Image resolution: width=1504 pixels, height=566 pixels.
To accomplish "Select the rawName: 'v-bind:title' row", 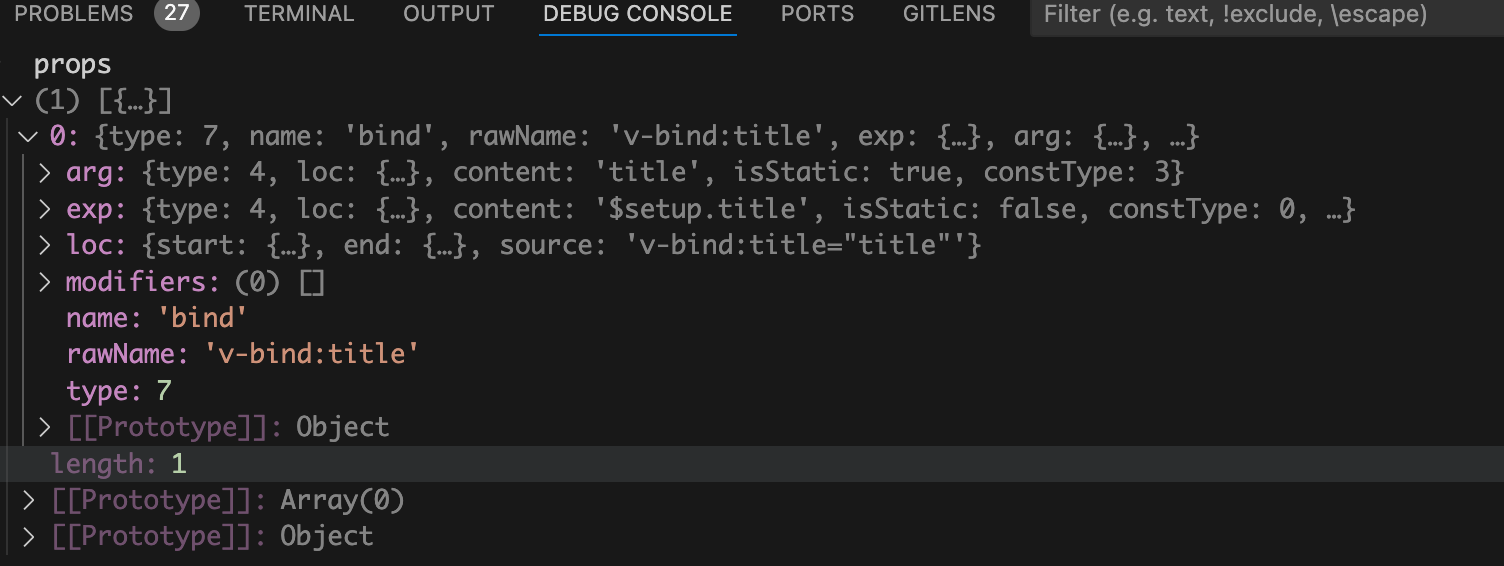I will coord(241,355).
